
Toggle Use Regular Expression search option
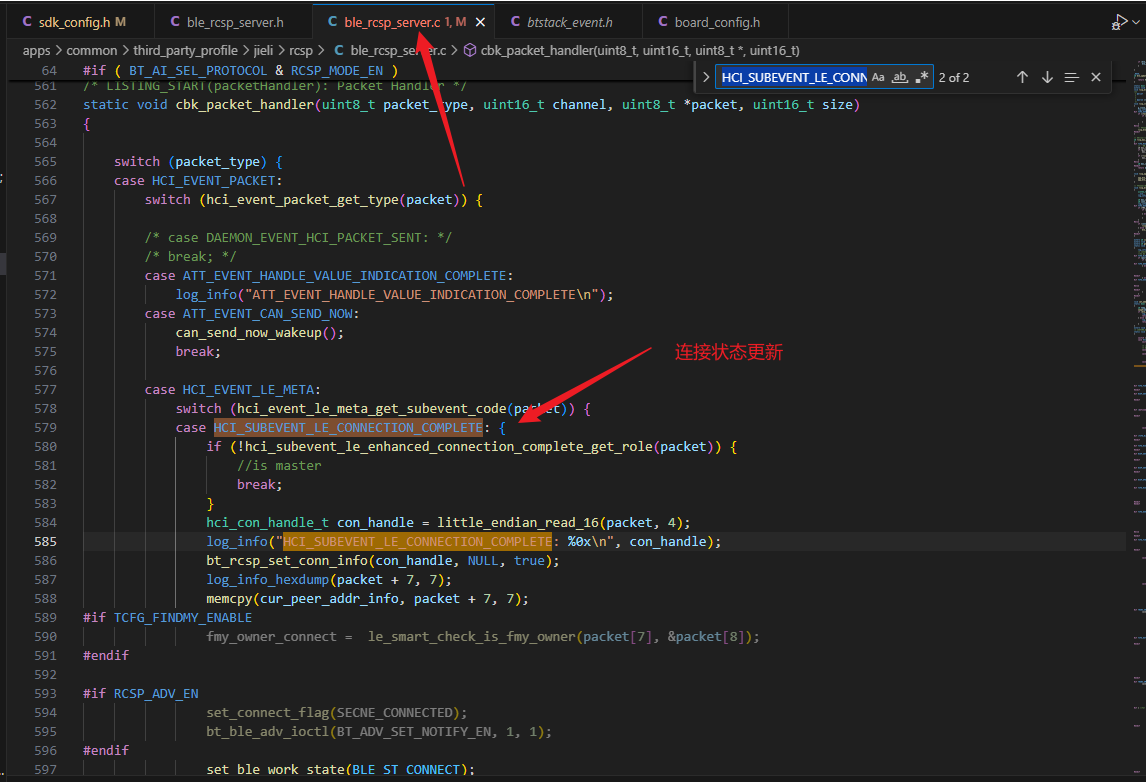[x=922, y=77]
